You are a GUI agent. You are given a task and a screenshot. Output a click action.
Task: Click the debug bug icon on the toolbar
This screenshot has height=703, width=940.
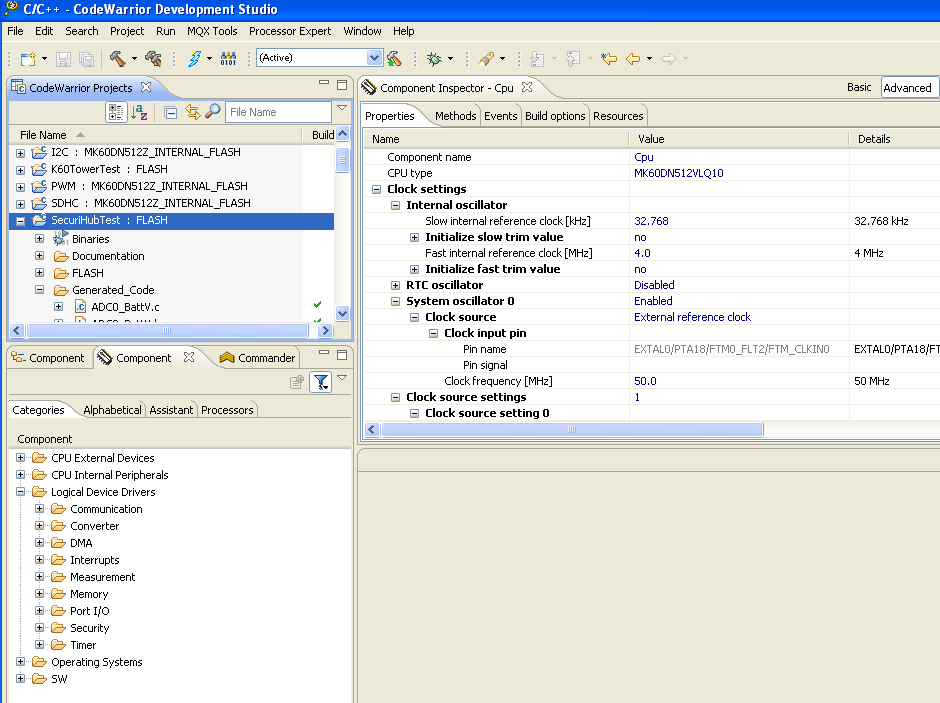(x=434, y=57)
